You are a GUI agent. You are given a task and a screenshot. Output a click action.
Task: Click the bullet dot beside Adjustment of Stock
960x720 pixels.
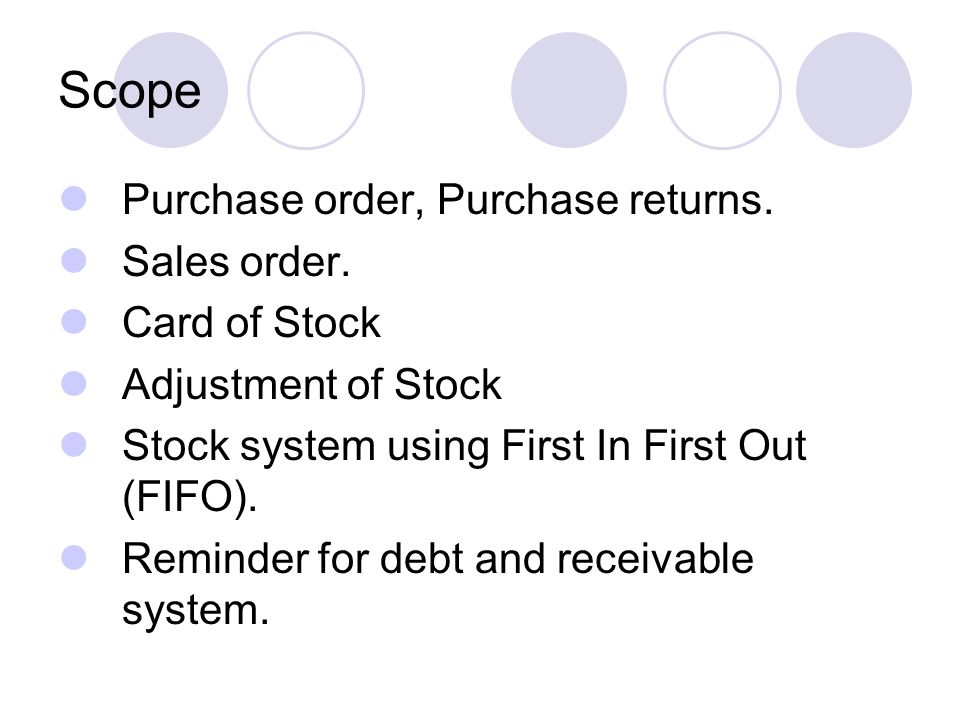[74, 384]
